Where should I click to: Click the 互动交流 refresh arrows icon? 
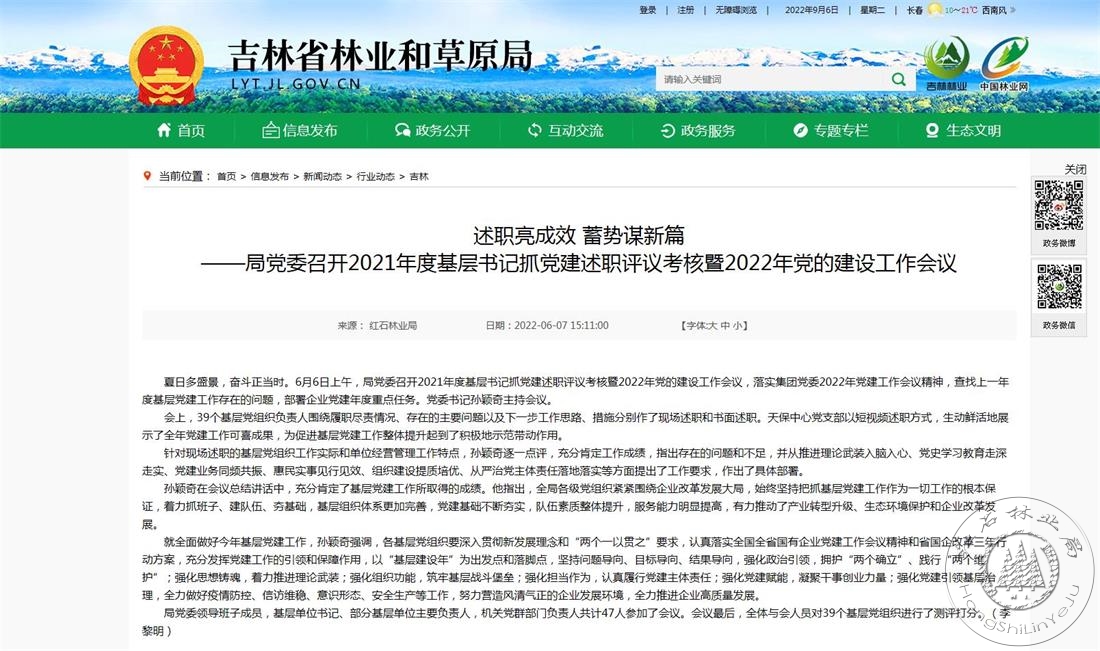coord(535,130)
